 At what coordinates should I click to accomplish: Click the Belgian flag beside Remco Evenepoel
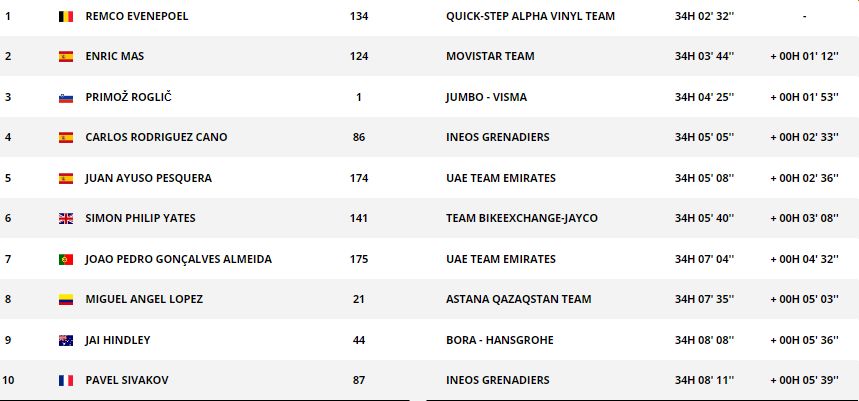tap(66, 16)
